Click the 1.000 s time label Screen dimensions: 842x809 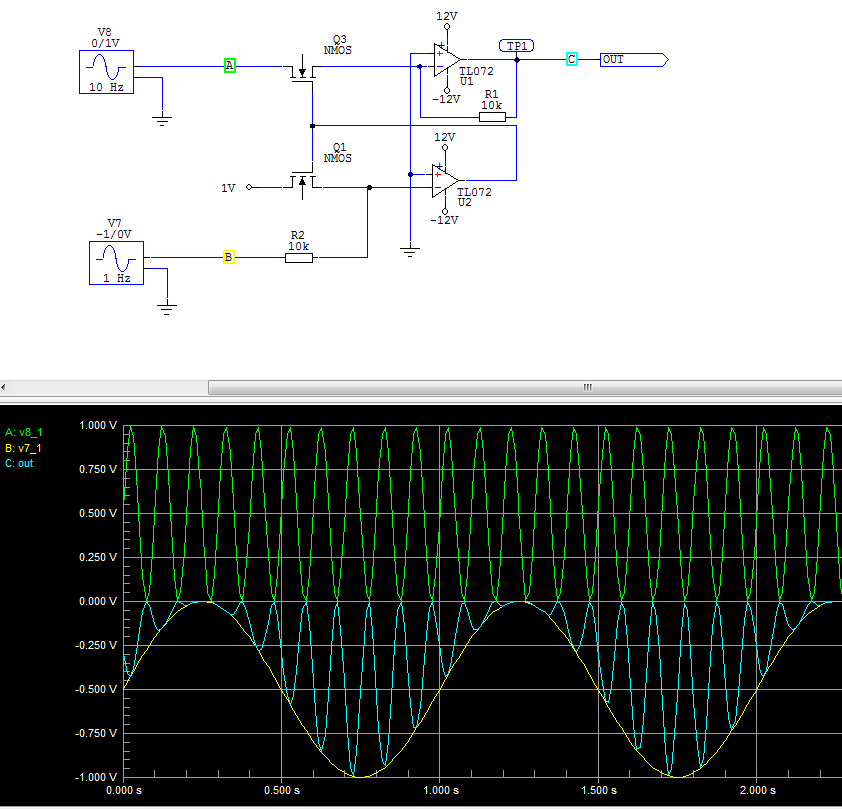(441, 790)
